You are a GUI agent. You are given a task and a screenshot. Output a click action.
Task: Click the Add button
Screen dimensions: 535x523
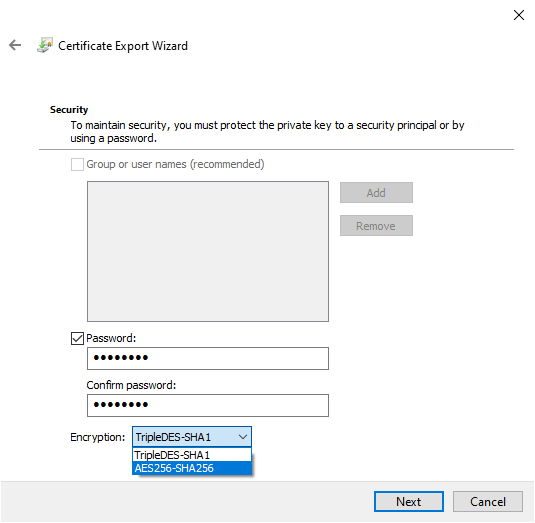point(376,193)
